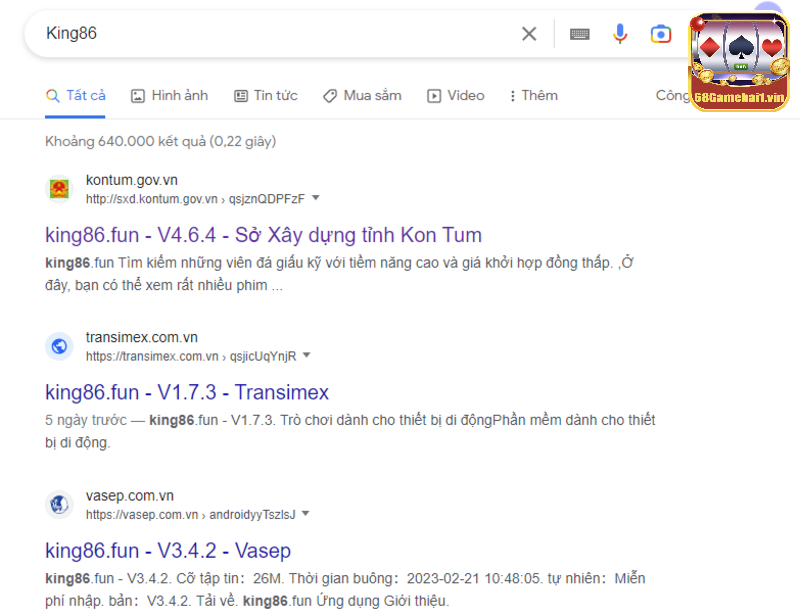Click the '5 ngày trước' snippet text
800x616 pixels.
tap(86, 421)
